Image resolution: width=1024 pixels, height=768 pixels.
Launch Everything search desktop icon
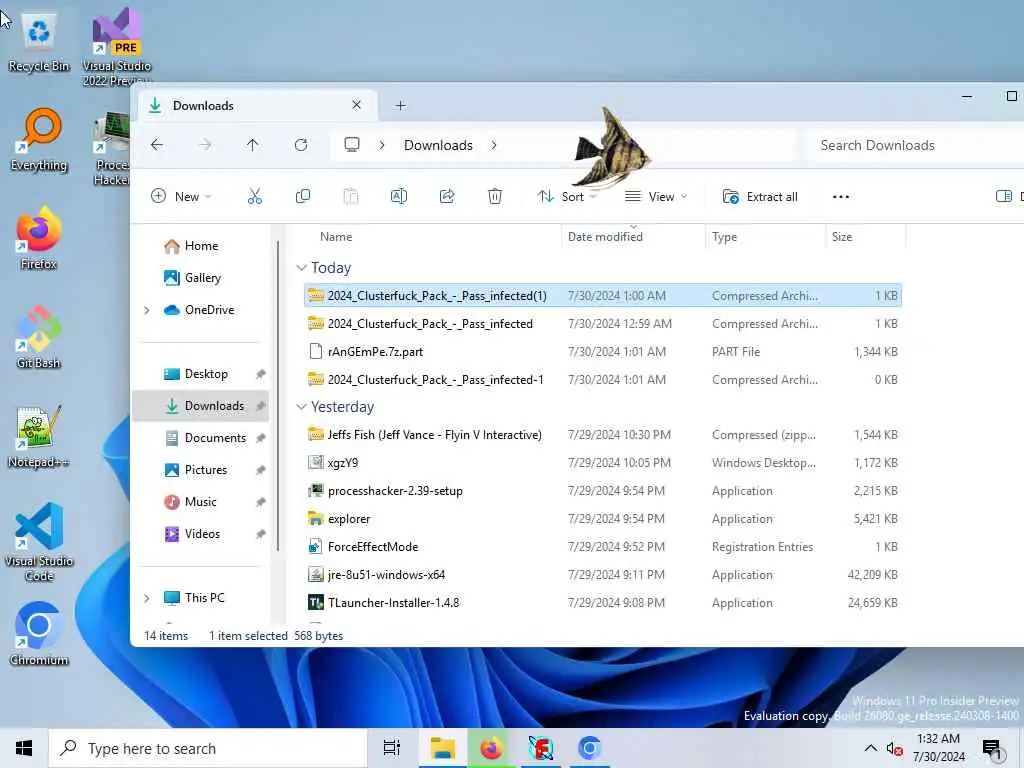39,140
